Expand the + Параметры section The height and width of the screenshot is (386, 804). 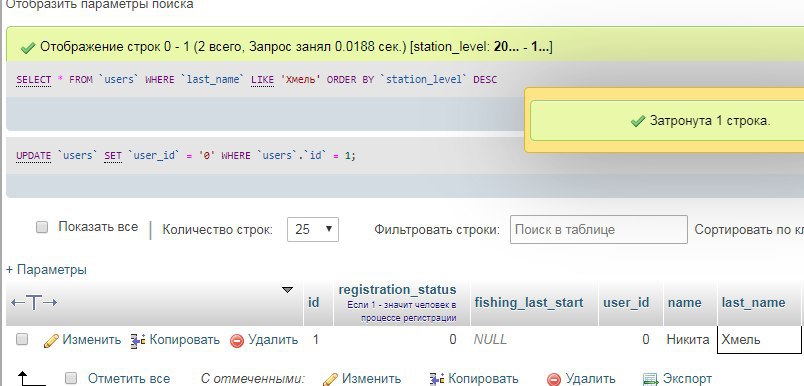46,270
